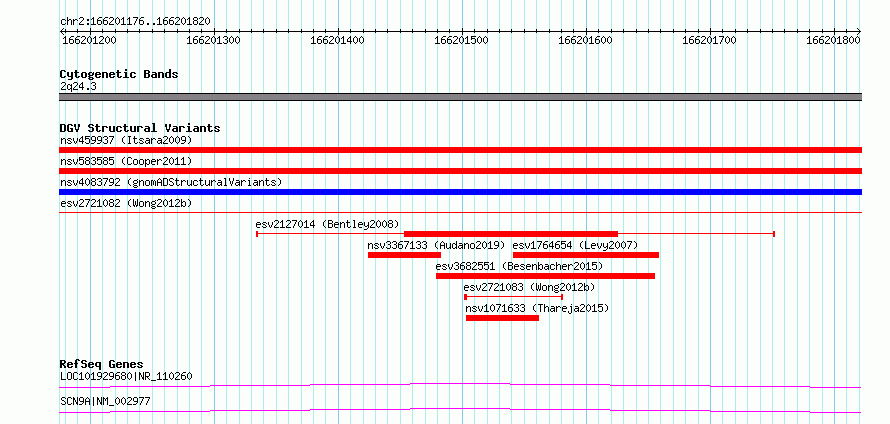
Task: Select the red nsv459937 variant bar
Action: [x=460, y=150]
